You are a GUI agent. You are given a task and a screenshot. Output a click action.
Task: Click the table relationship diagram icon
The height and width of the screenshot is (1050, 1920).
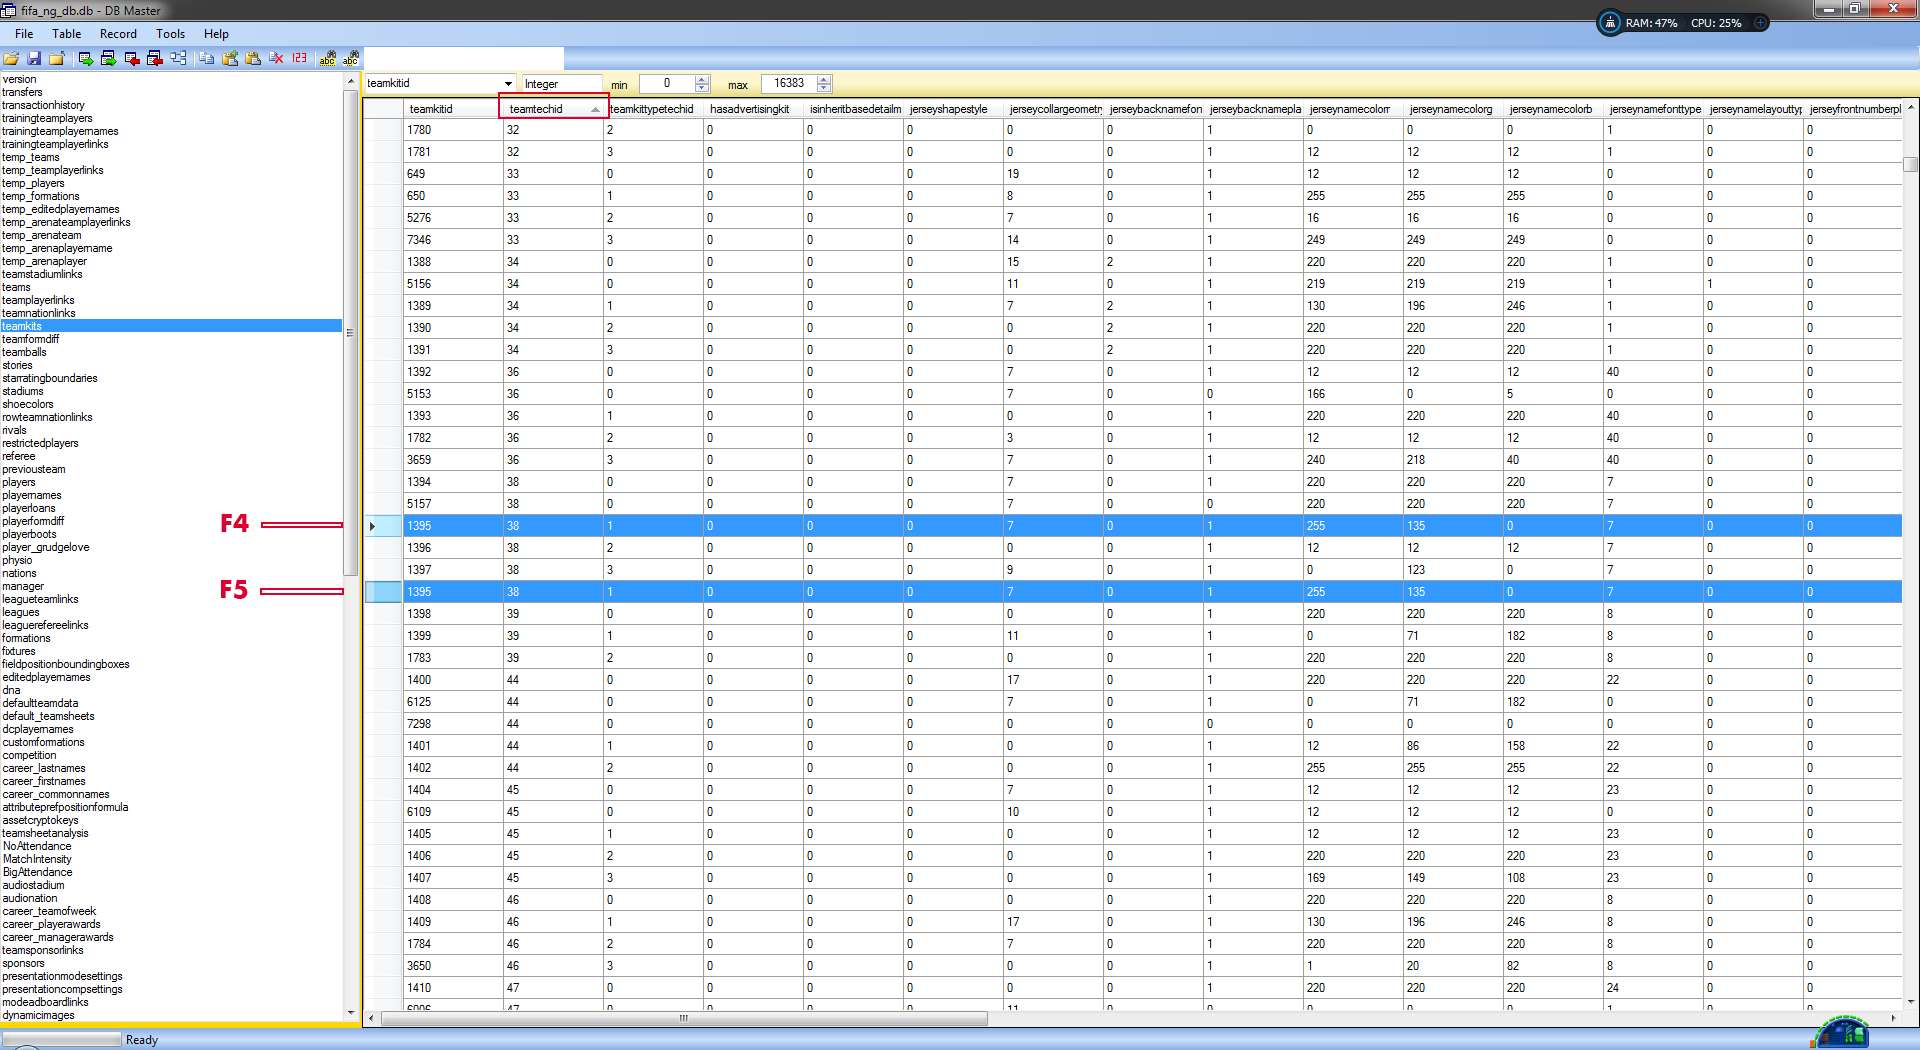pyautogui.click(x=178, y=59)
